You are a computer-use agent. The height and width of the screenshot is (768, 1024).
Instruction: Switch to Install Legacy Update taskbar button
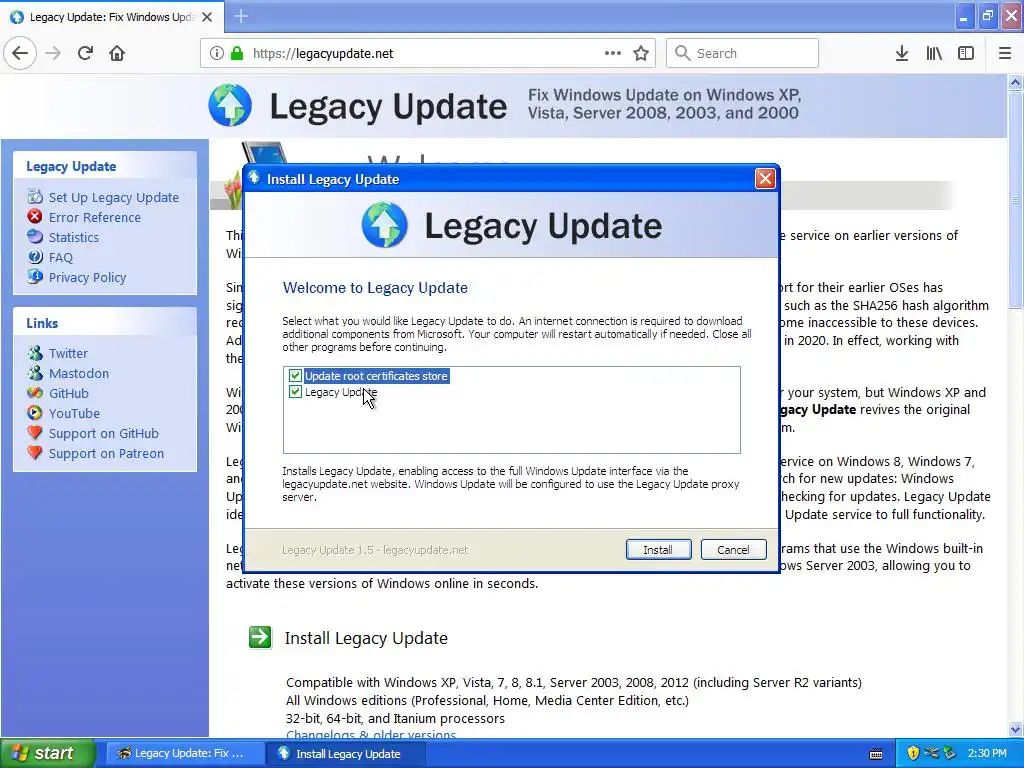tap(346, 754)
